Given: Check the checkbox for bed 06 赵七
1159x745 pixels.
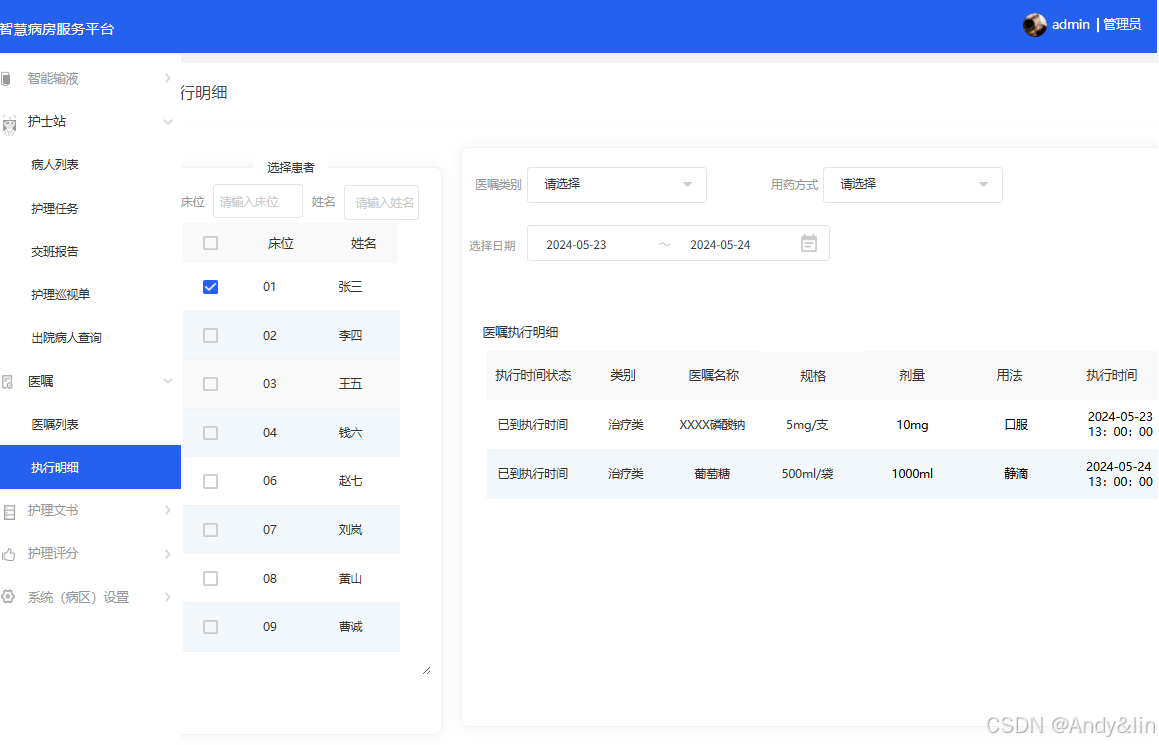Looking at the screenshot, I should tap(211, 481).
